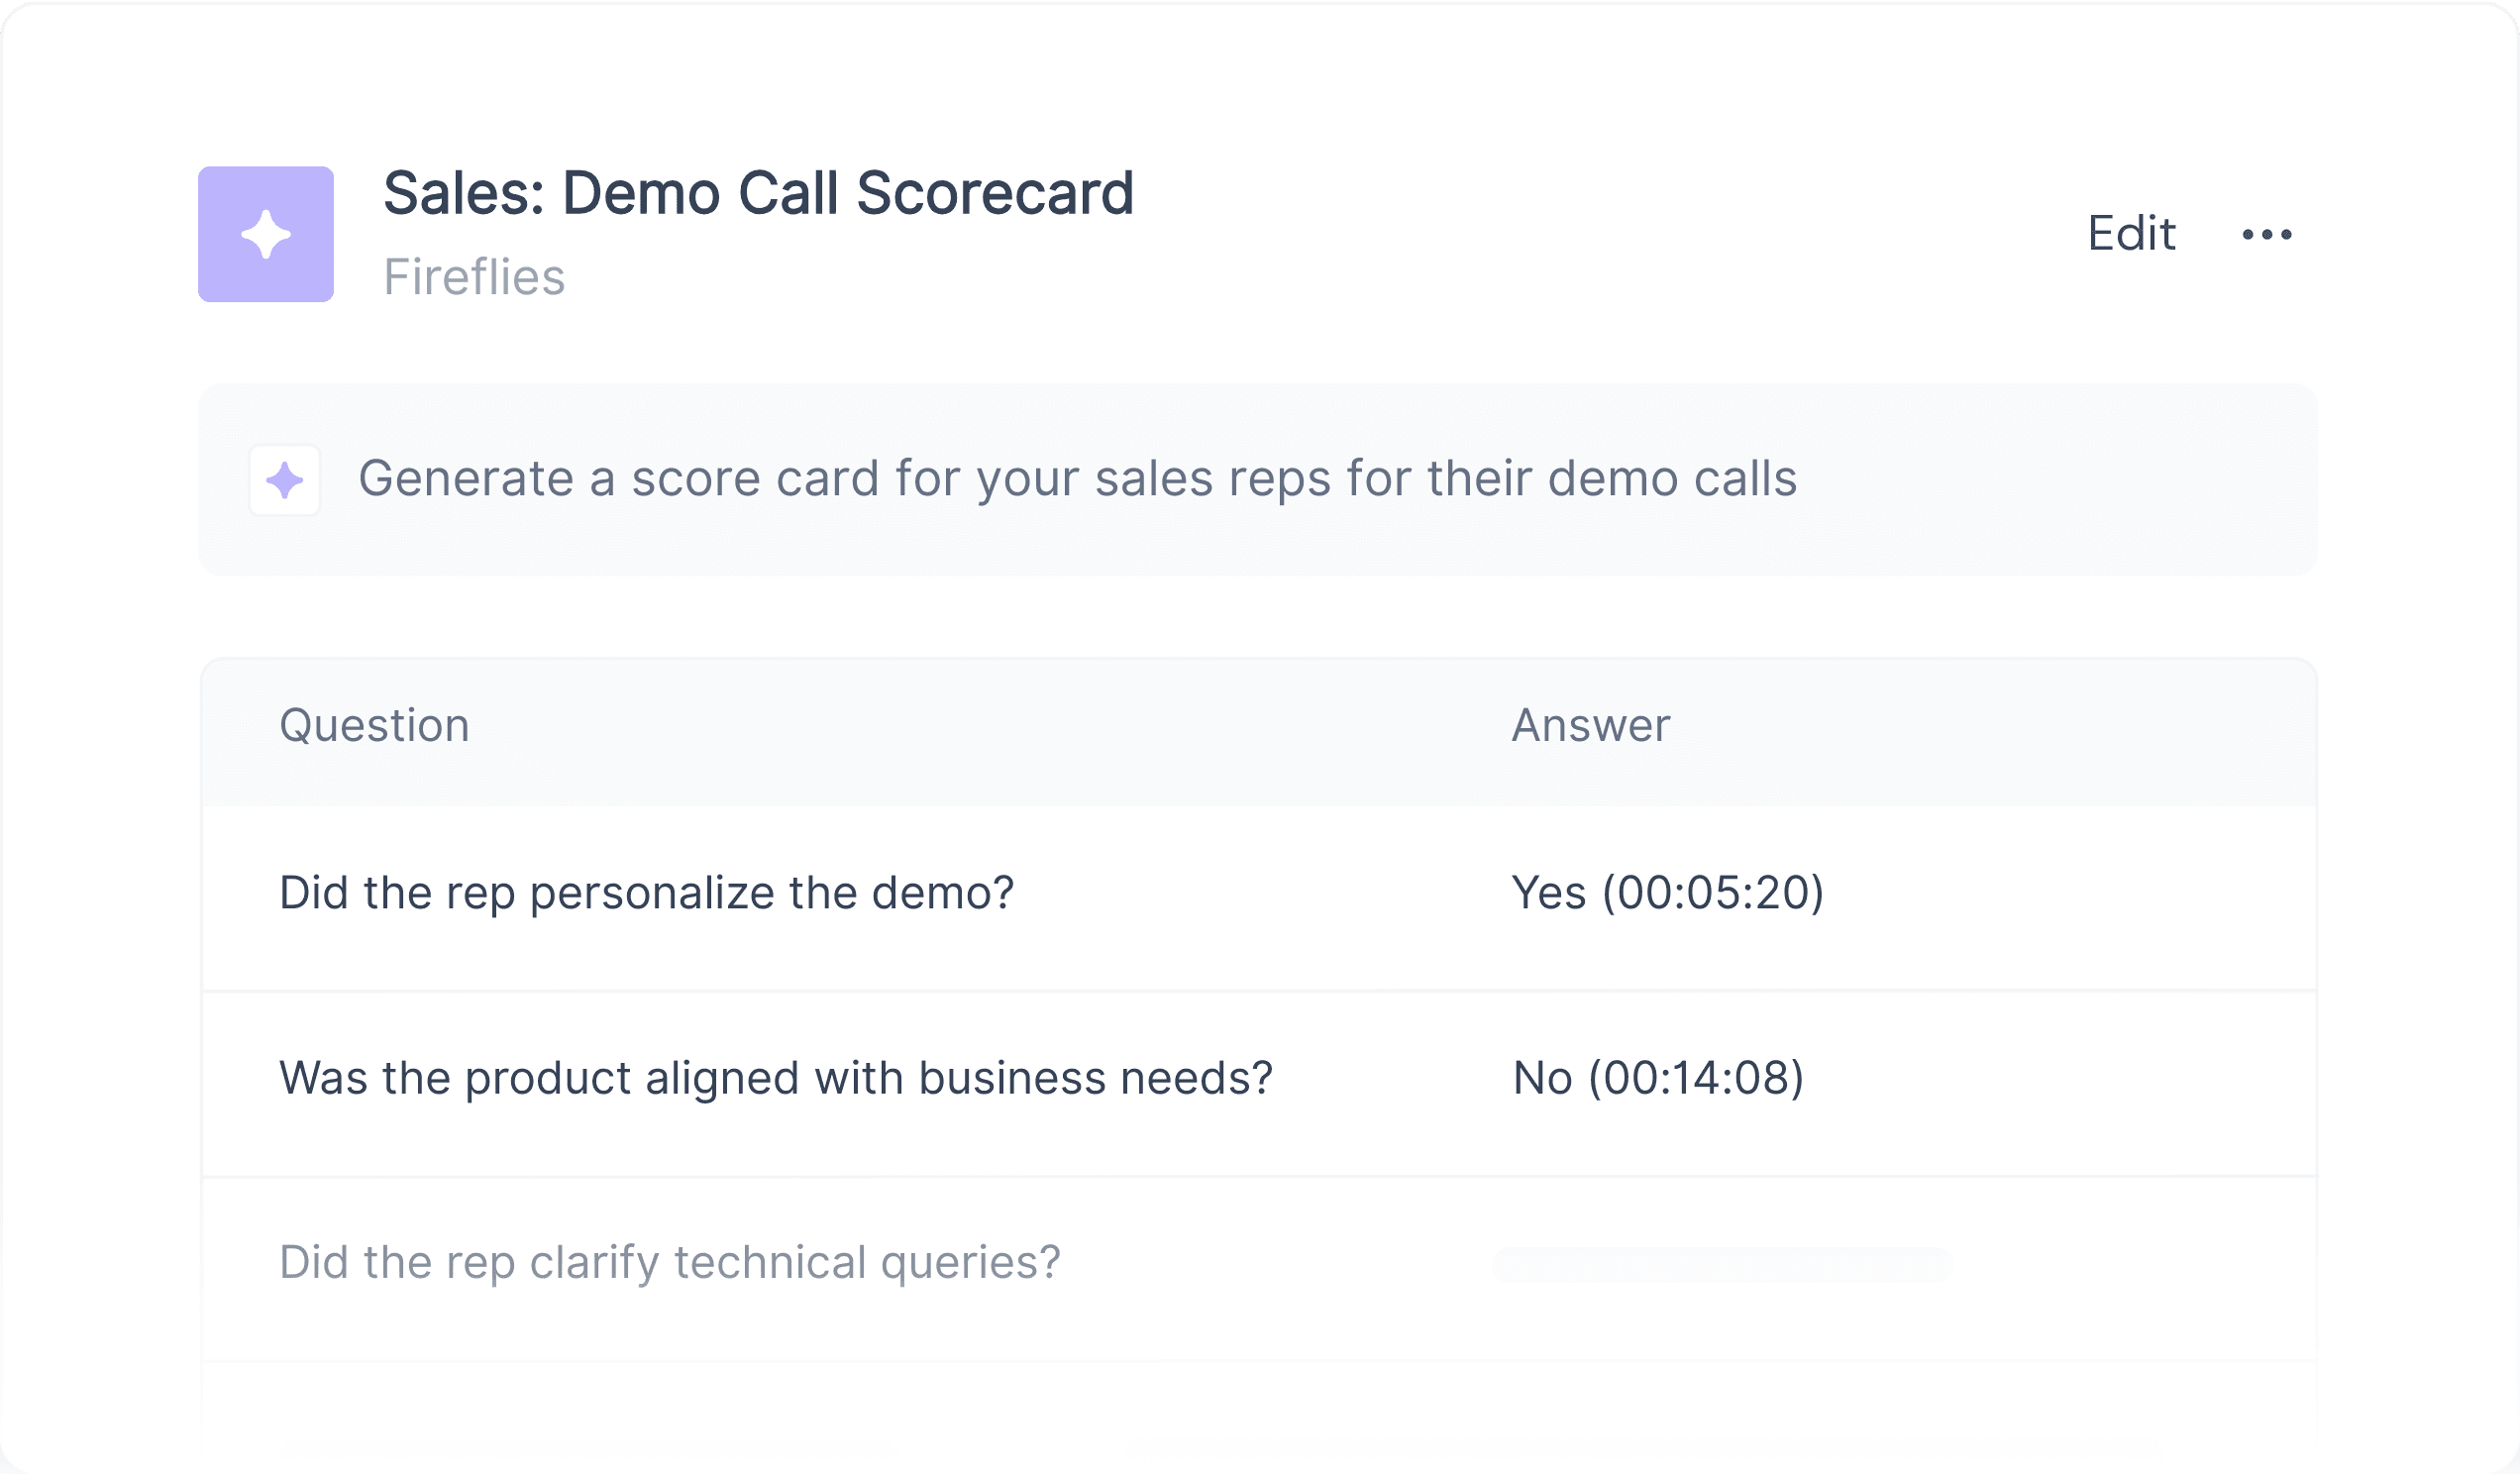
Task: Select the product aligned with business needs question
Action: click(776, 1078)
